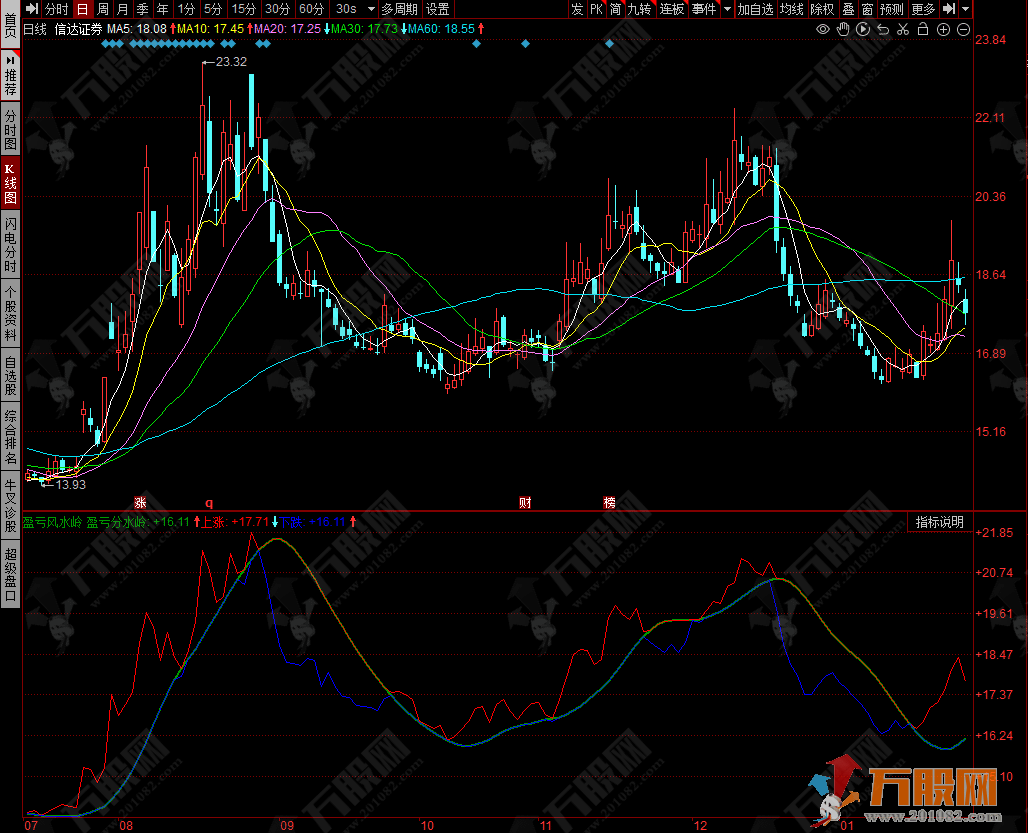Select K线图 in the left sidebar
1028x833 pixels.
coord(10,183)
